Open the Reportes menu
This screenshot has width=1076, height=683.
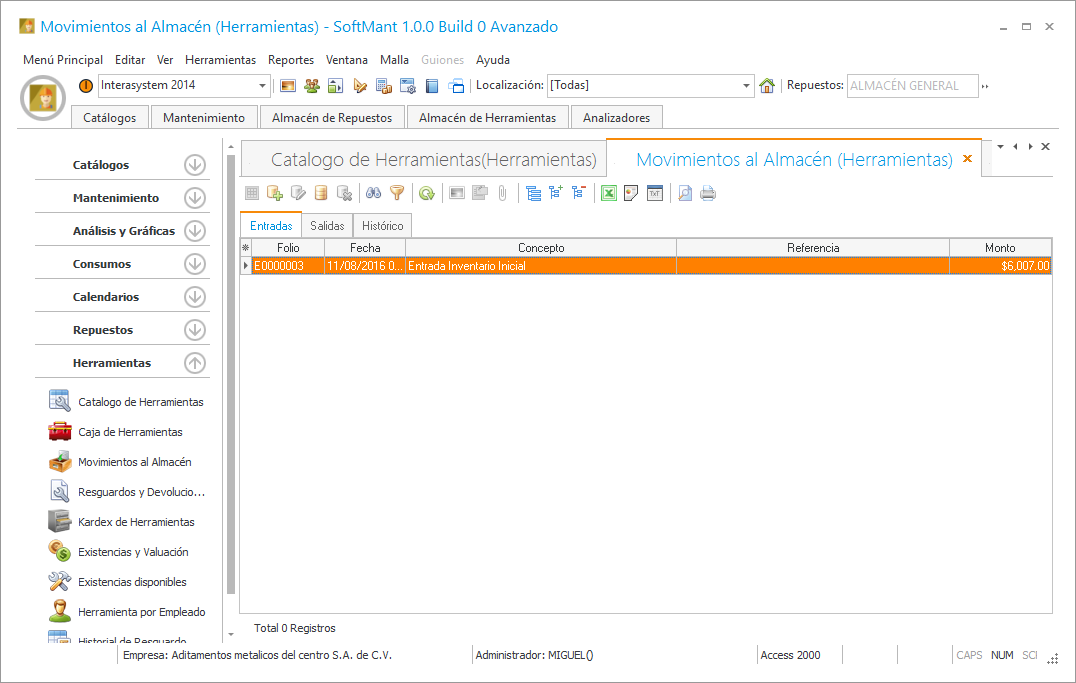coord(290,60)
